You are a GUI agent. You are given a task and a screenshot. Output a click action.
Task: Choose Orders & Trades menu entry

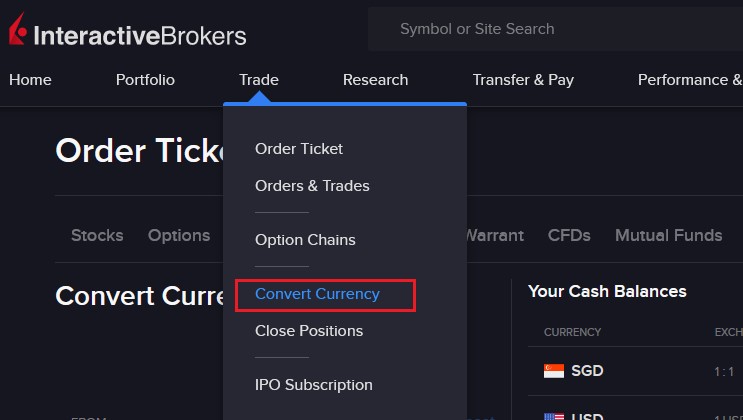pos(312,186)
